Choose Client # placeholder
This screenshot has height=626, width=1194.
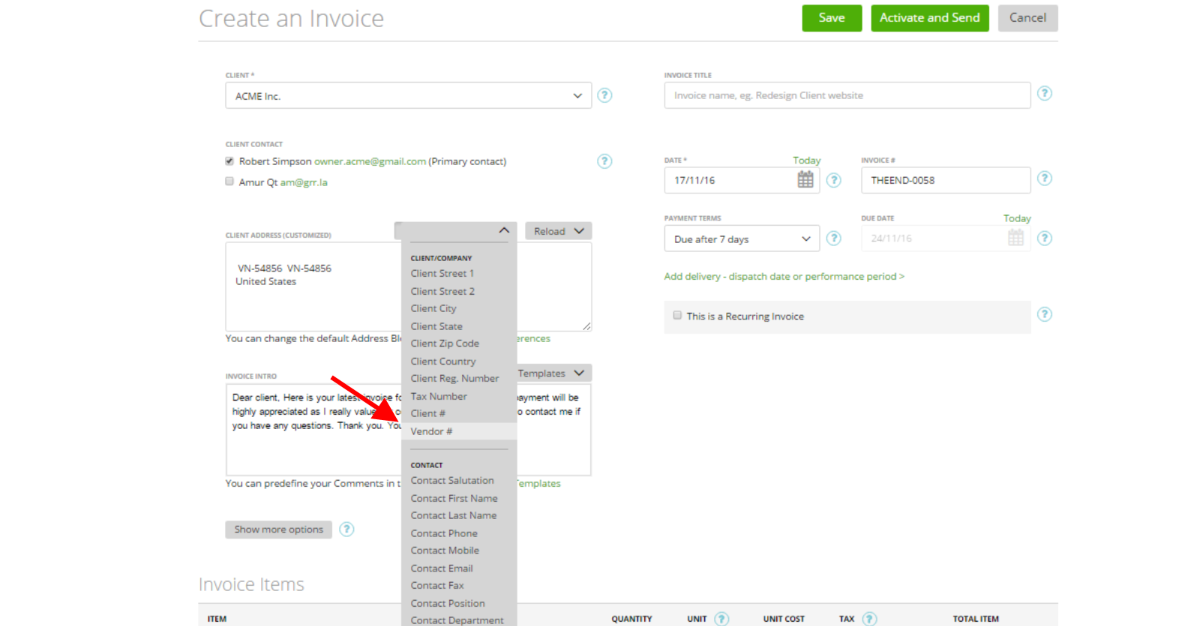pyautogui.click(x=428, y=414)
